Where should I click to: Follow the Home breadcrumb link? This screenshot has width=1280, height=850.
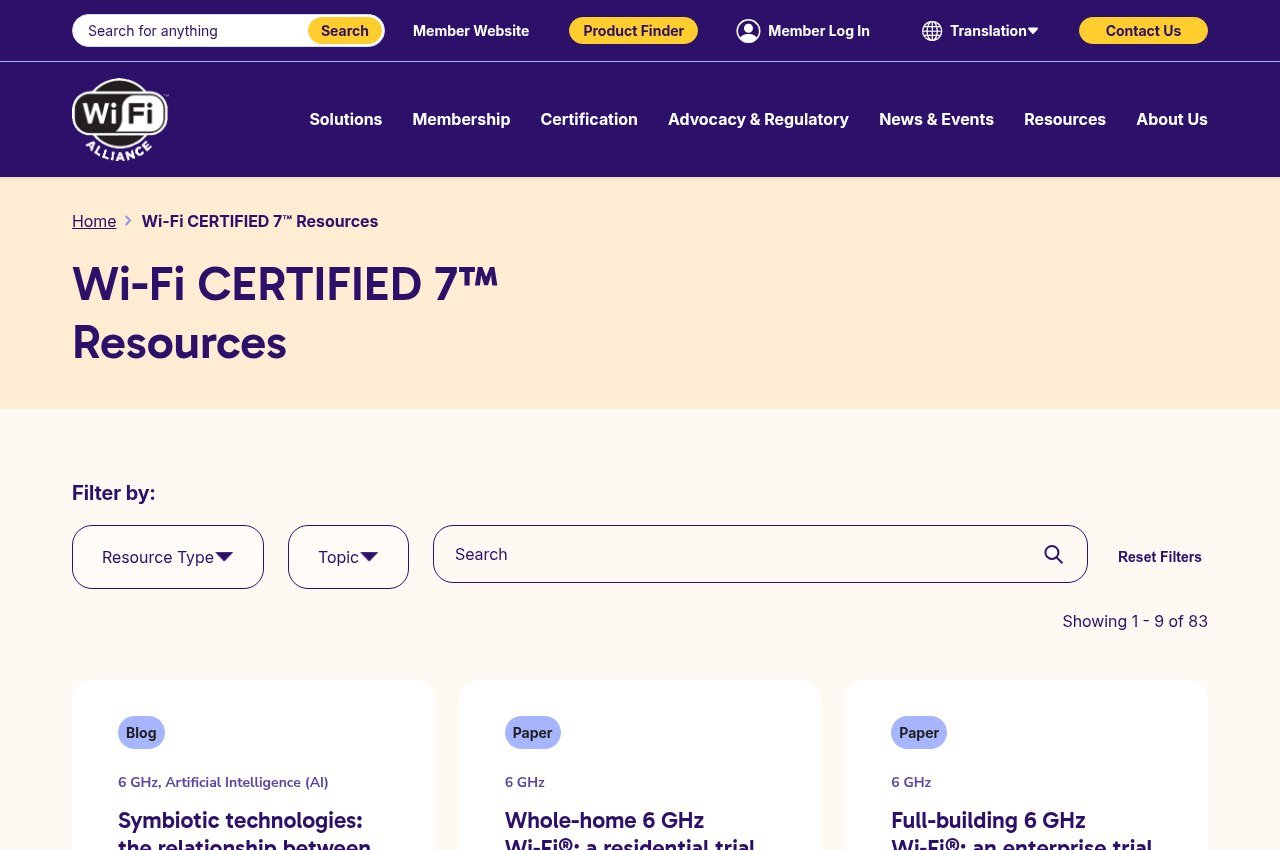coord(94,221)
